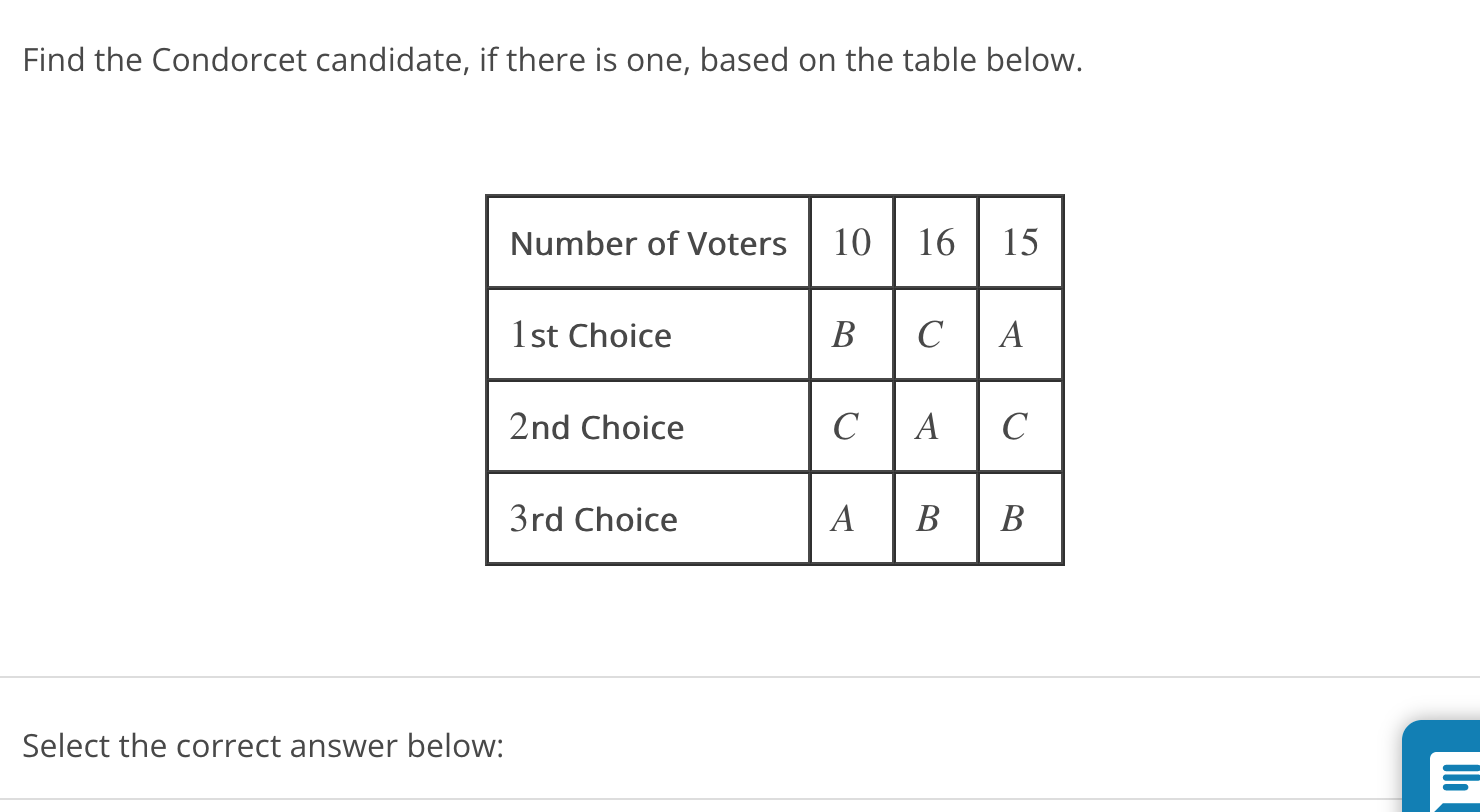Select the cell showing 16 voters

click(x=935, y=242)
